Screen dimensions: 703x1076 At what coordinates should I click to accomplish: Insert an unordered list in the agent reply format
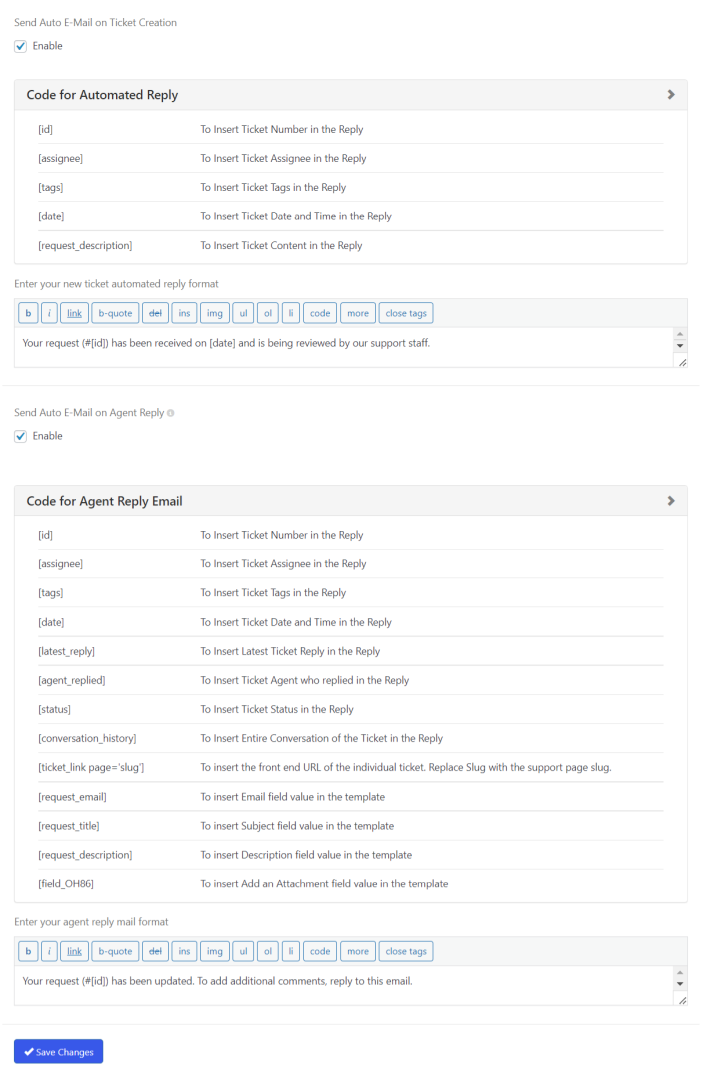tap(242, 950)
